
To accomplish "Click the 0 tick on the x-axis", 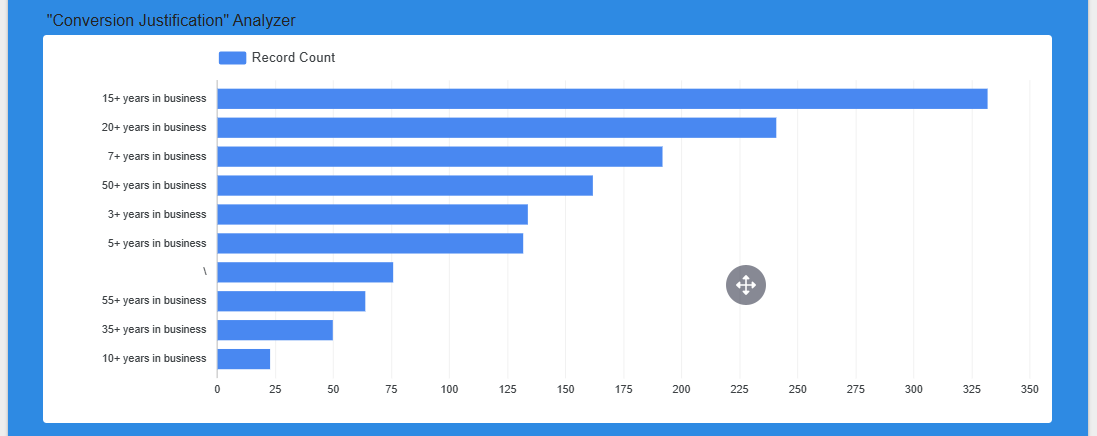I will (x=217, y=389).
